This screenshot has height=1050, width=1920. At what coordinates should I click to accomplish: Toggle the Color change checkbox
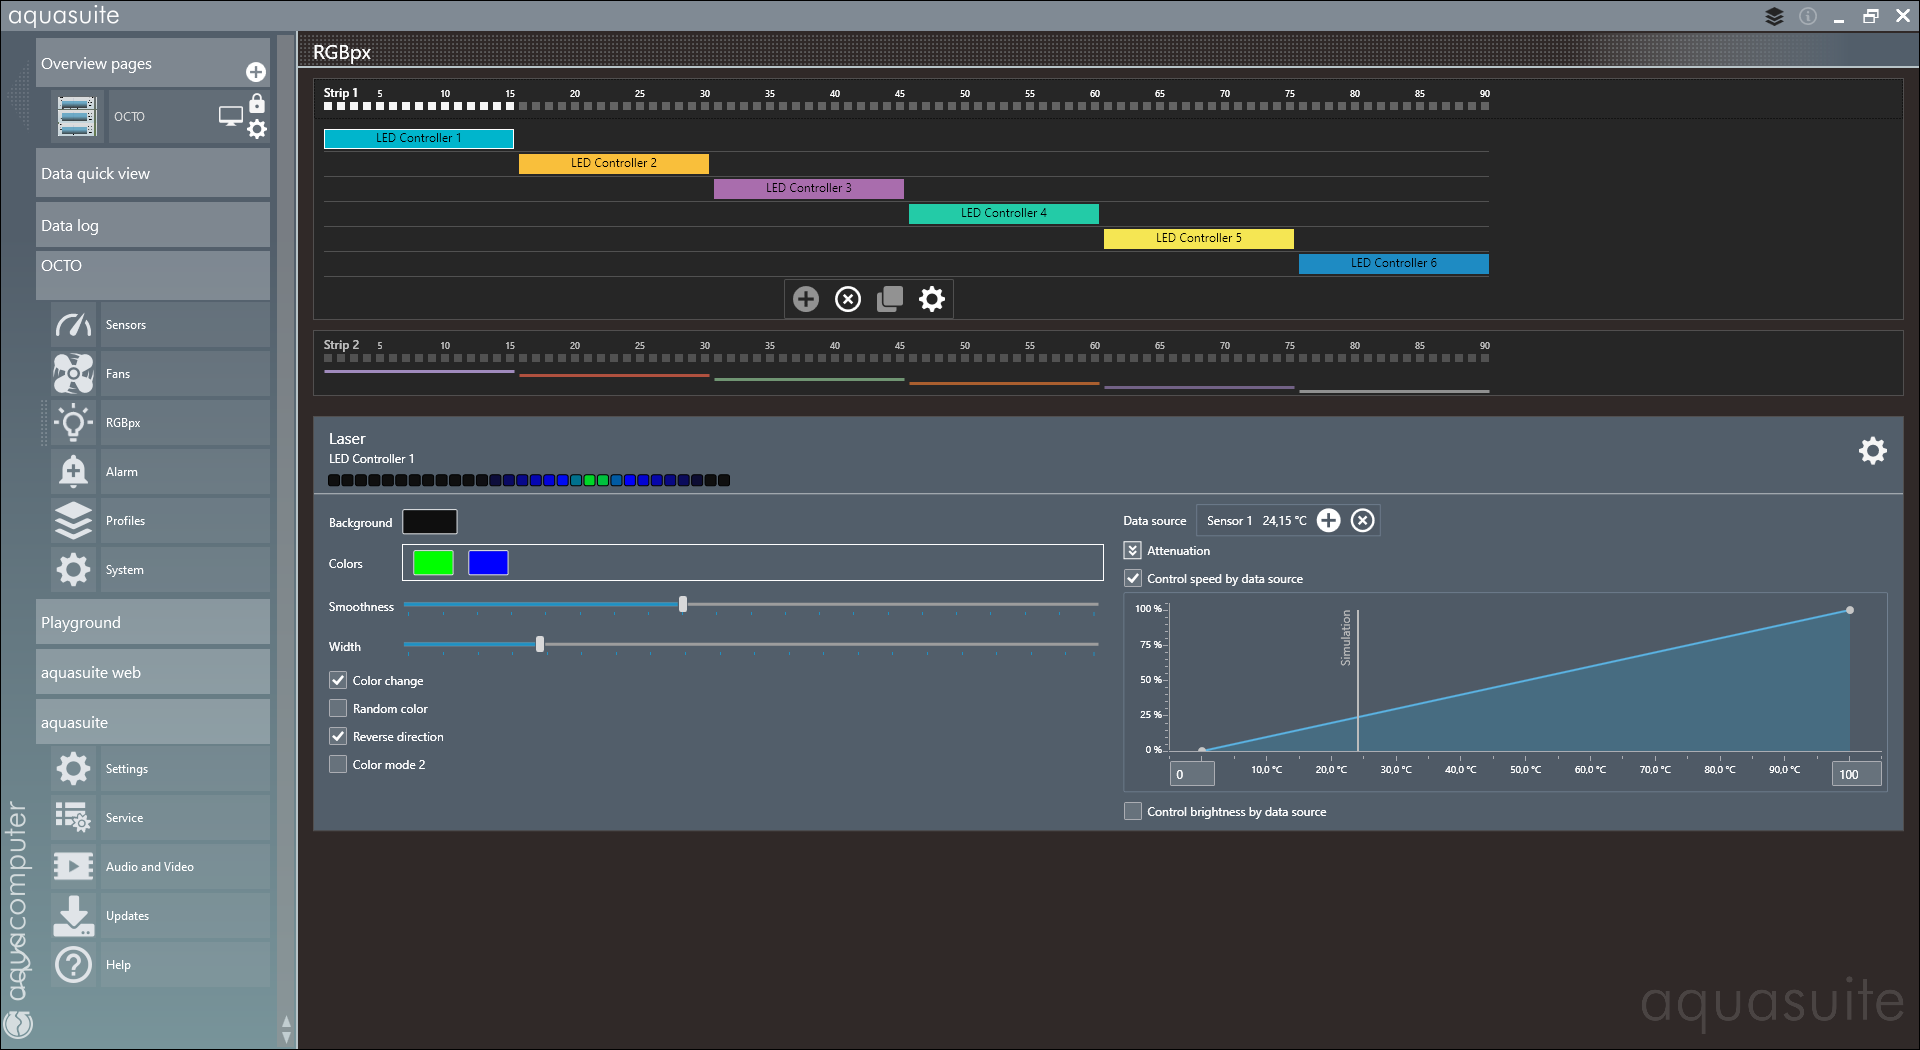click(x=338, y=681)
